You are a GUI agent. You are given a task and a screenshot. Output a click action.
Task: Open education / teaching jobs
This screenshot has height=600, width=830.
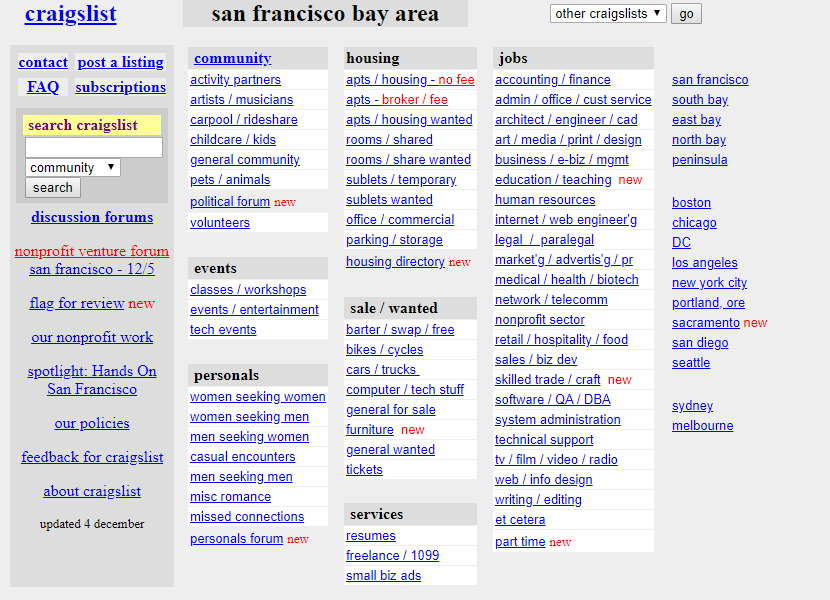[x=553, y=180]
